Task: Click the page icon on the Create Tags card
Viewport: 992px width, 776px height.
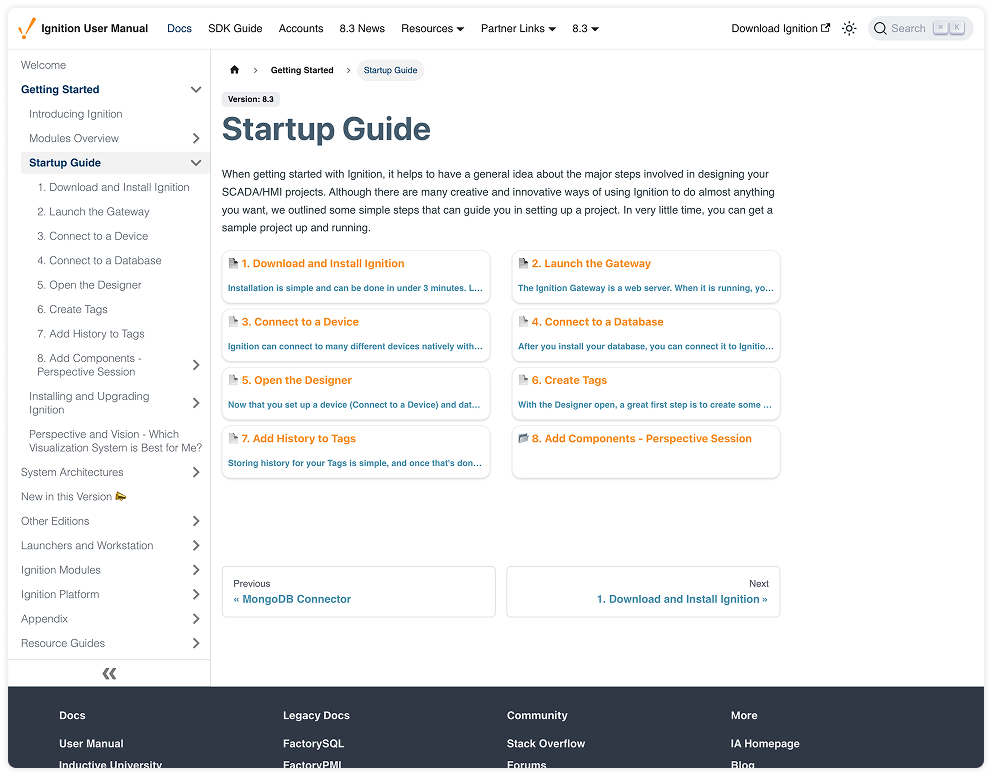Action: (524, 380)
